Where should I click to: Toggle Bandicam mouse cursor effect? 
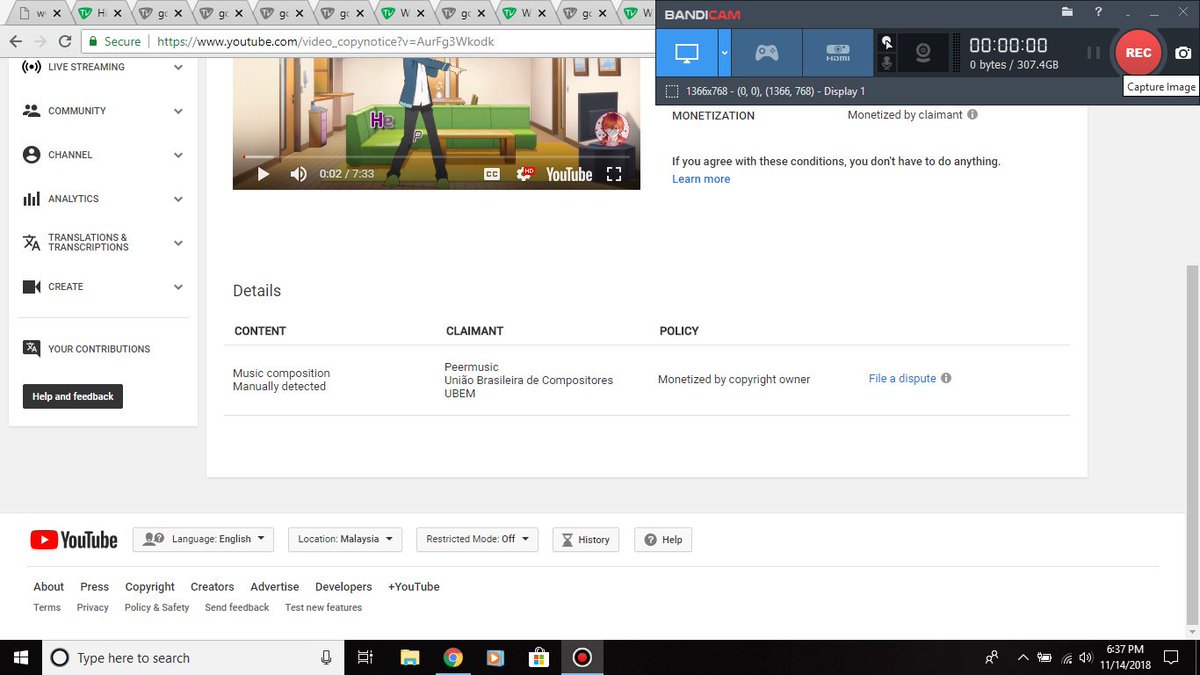(x=886, y=42)
